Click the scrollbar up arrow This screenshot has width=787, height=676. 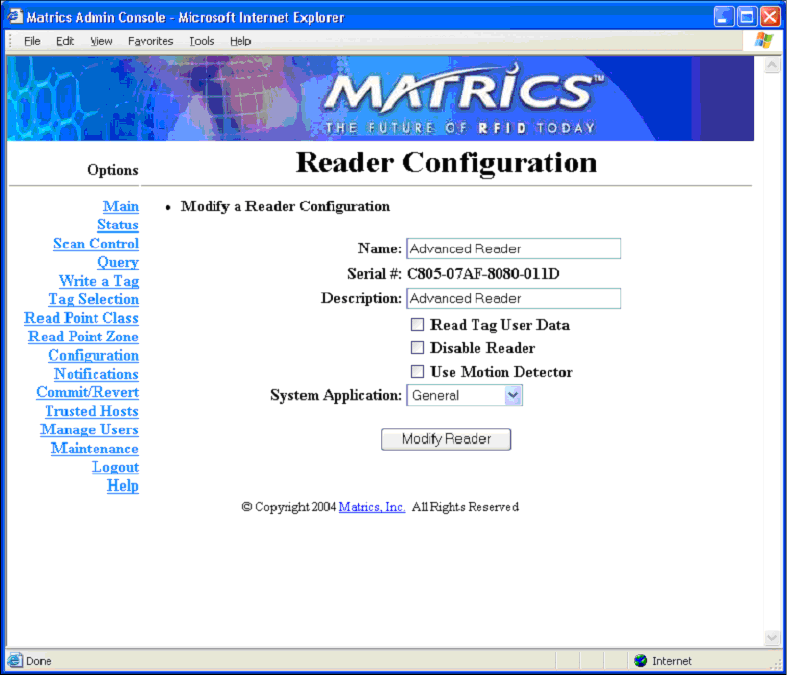[771, 65]
